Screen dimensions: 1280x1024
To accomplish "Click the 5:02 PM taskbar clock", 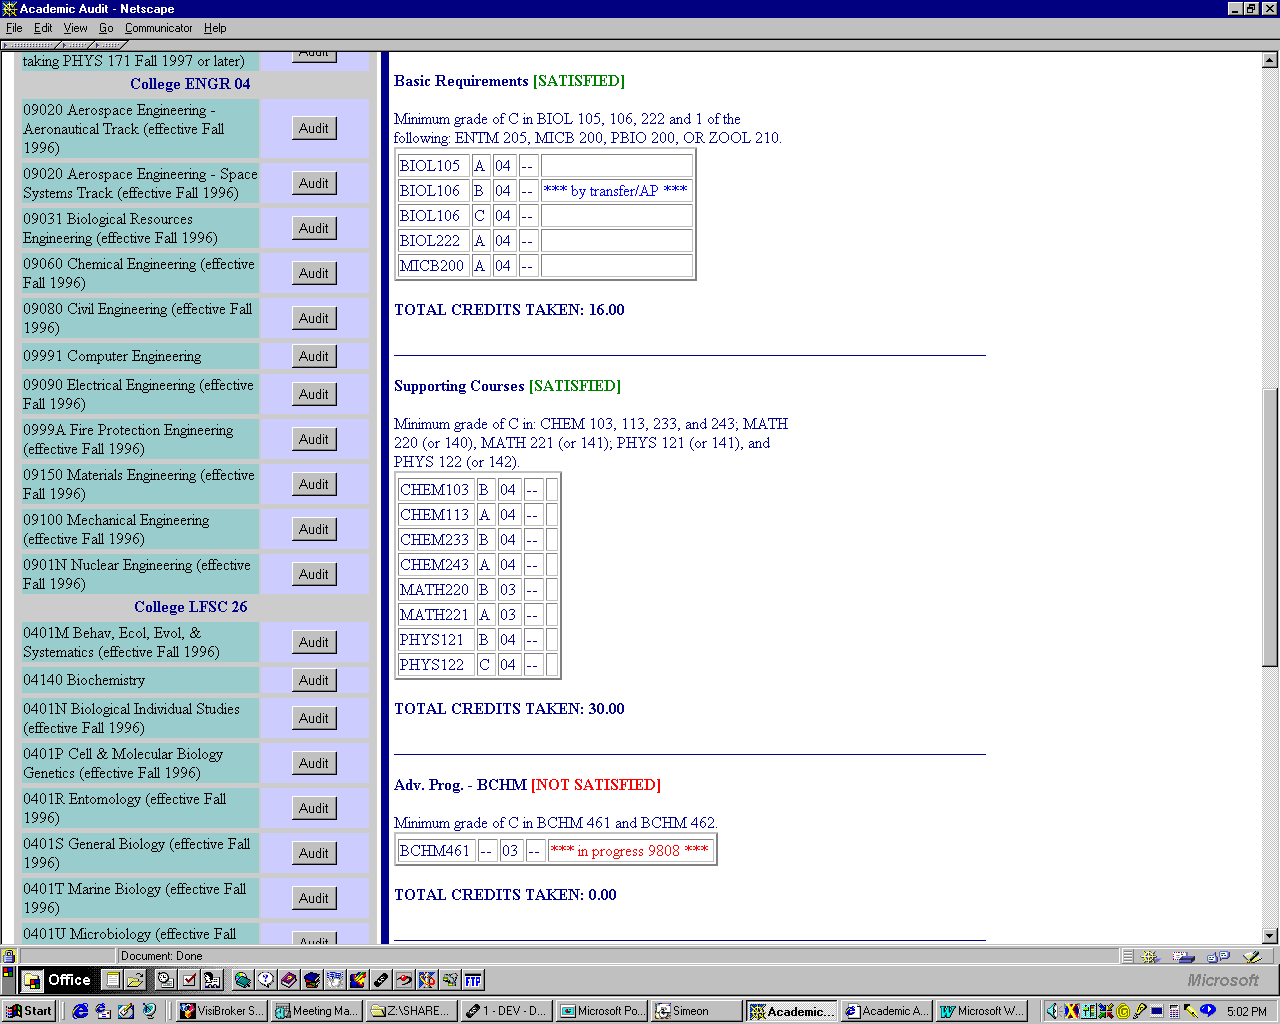I will click(x=1246, y=1011).
